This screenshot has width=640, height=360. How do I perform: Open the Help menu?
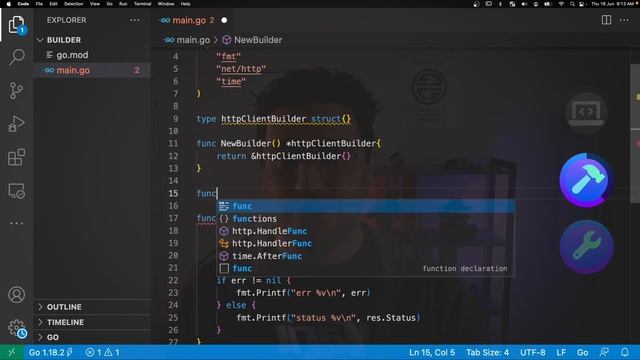click(186, 4)
